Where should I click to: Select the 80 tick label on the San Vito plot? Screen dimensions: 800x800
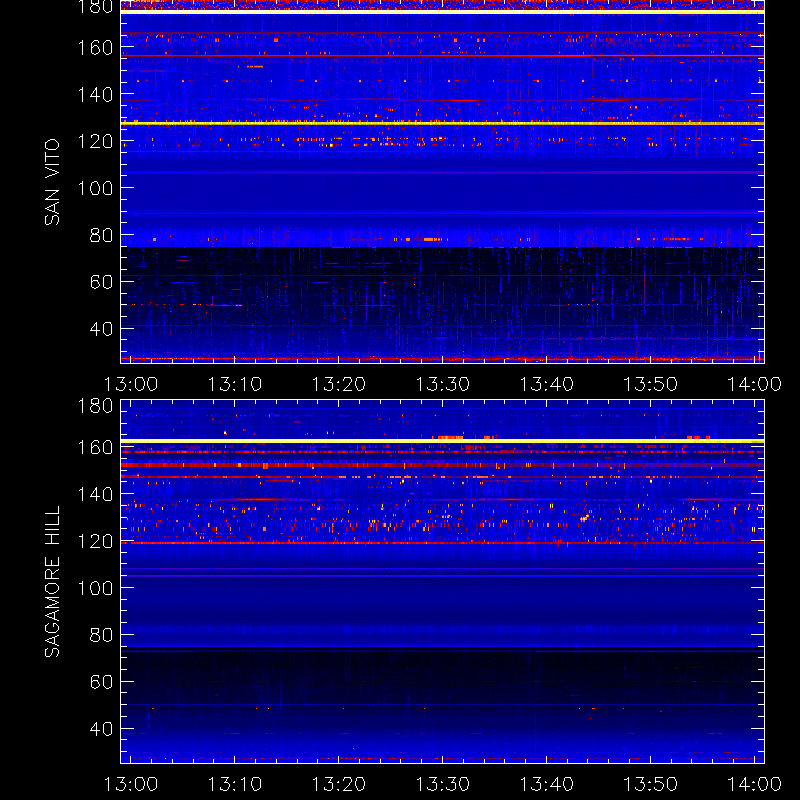click(x=101, y=235)
